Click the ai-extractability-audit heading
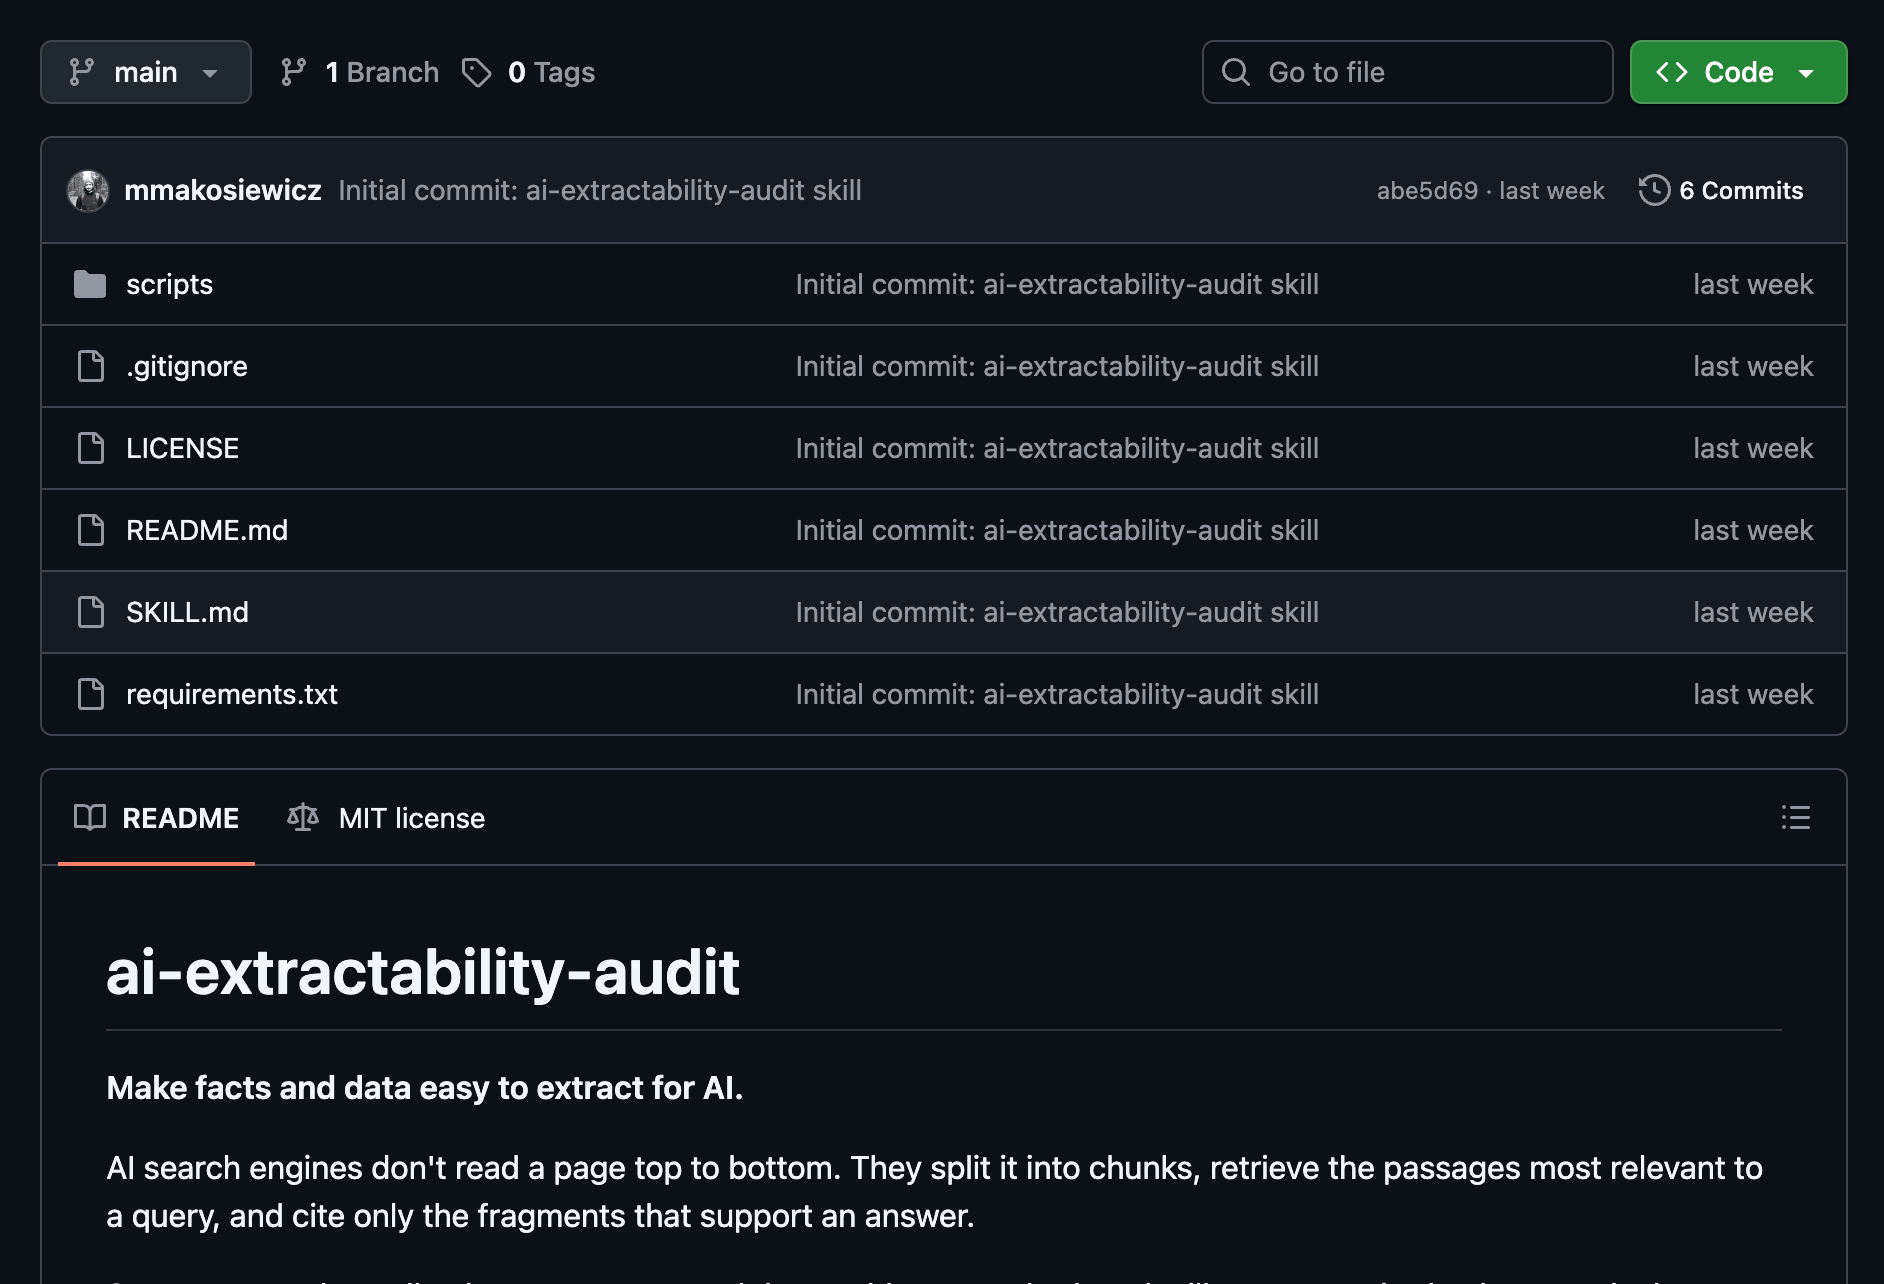The image size is (1884, 1284). 423,972
